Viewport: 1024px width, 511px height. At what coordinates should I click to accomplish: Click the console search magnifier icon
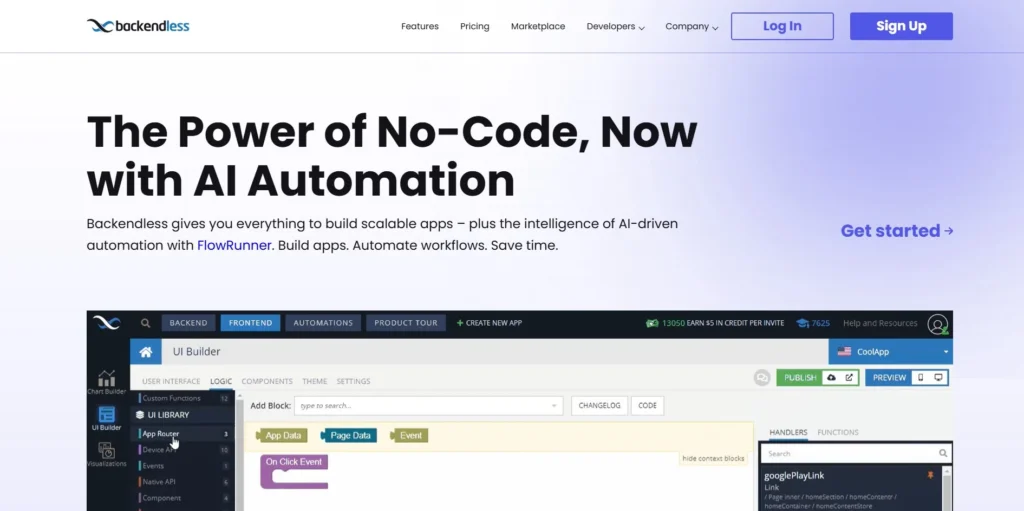click(x=146, y=323)
